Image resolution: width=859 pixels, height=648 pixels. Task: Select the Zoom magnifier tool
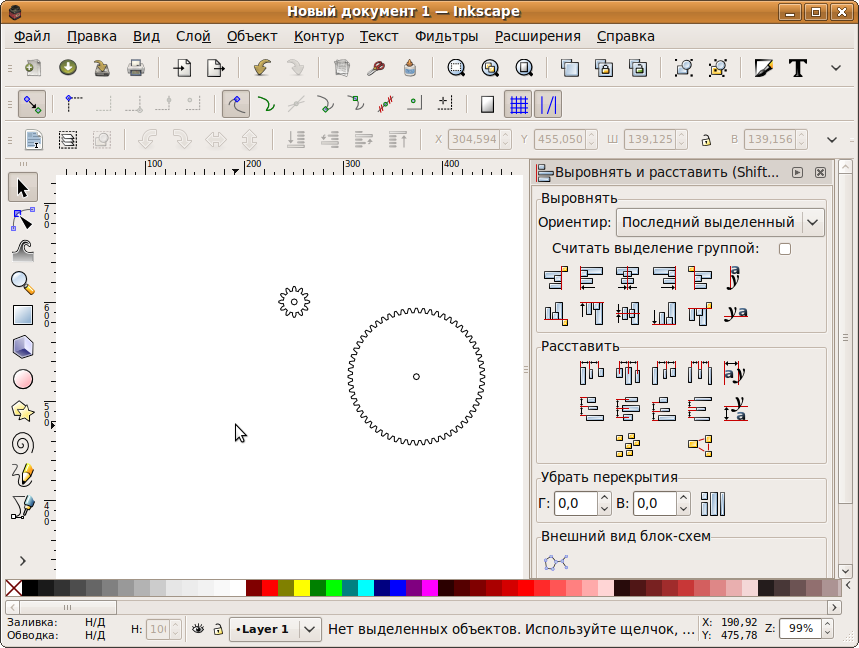[x=23, y=283]
